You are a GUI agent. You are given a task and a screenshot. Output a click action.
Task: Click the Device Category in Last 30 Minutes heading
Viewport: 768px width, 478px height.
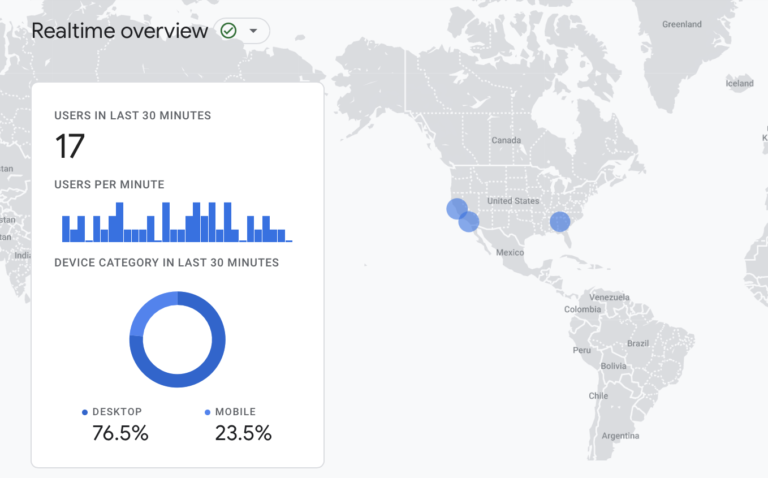coord(166,263)
